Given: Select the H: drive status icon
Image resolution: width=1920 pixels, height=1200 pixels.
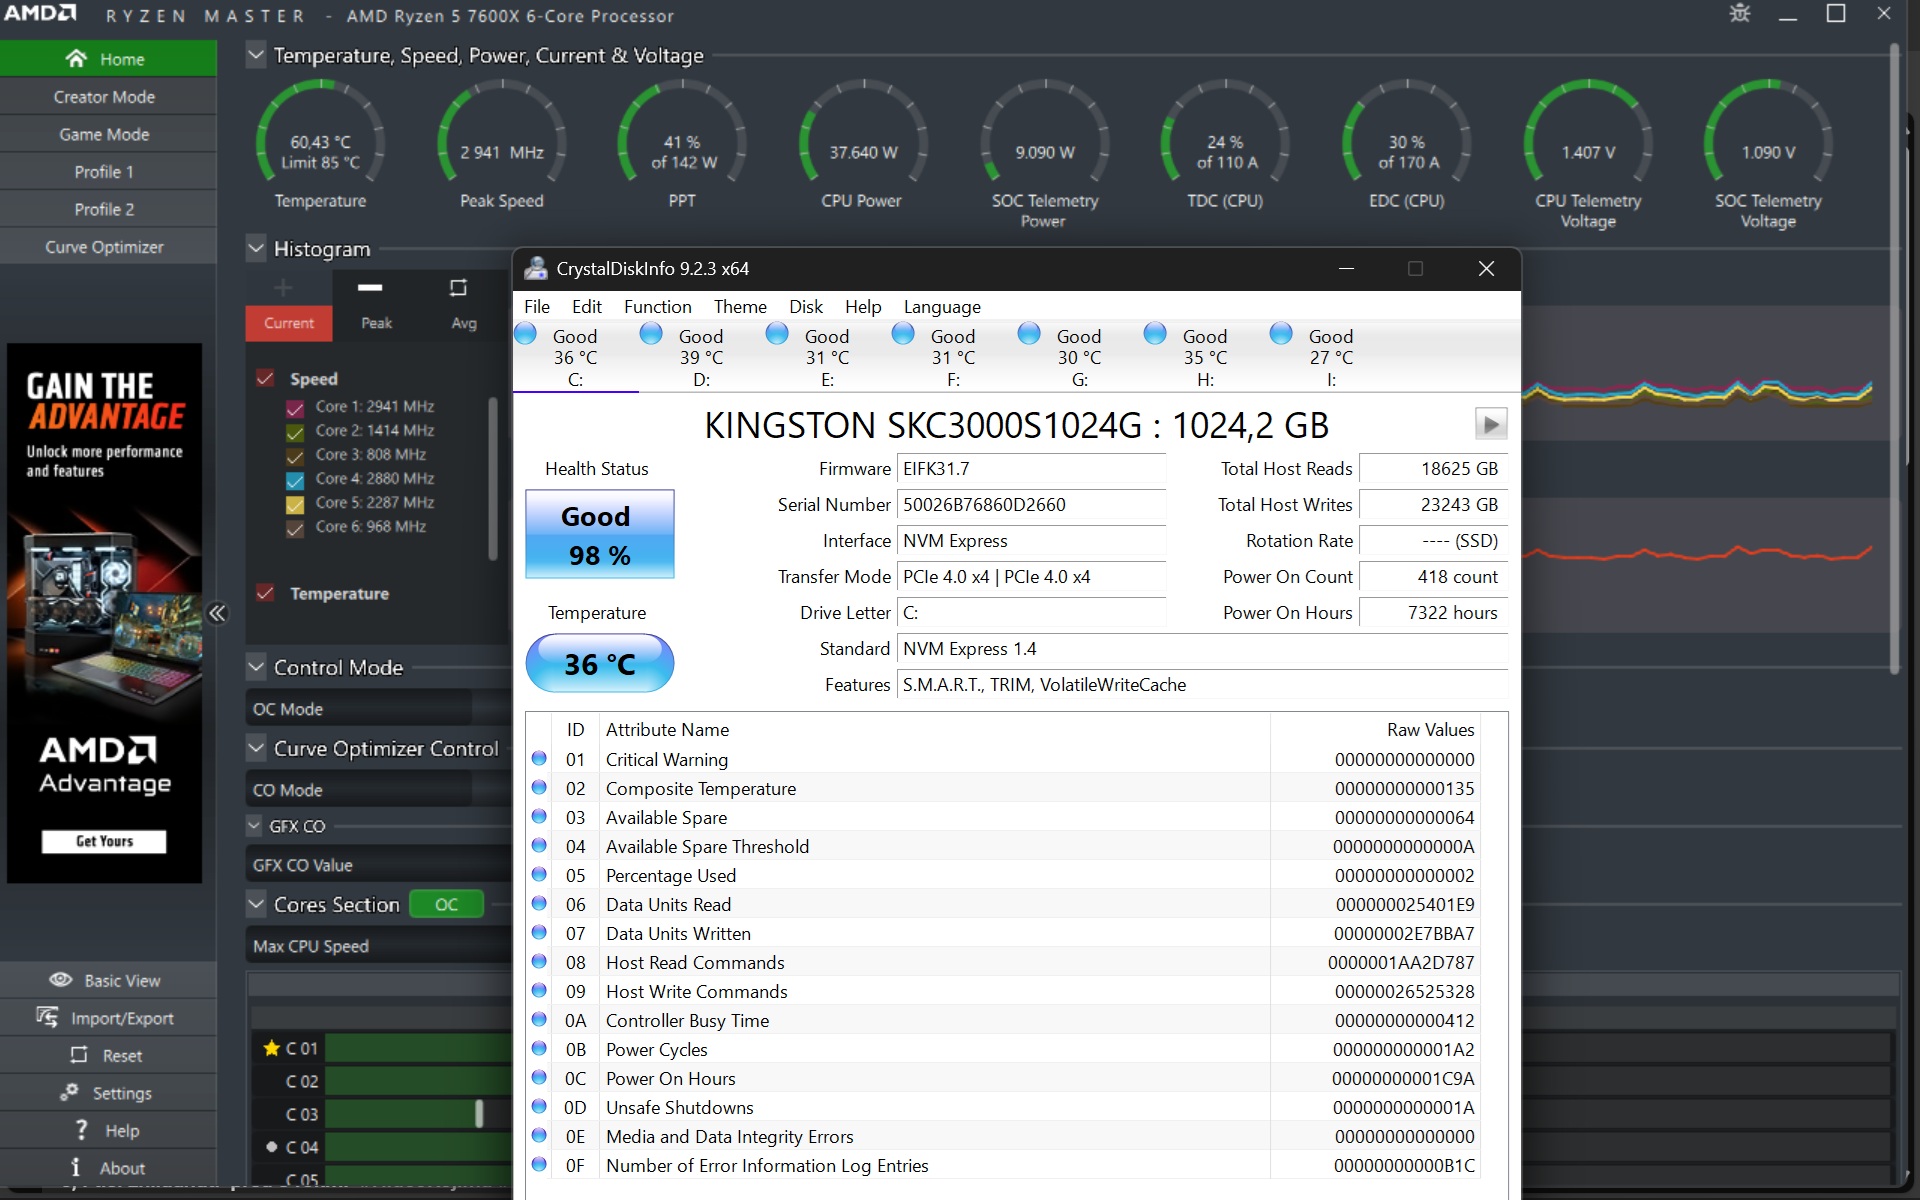Looking at the screenshot, I should (1155, 335).
